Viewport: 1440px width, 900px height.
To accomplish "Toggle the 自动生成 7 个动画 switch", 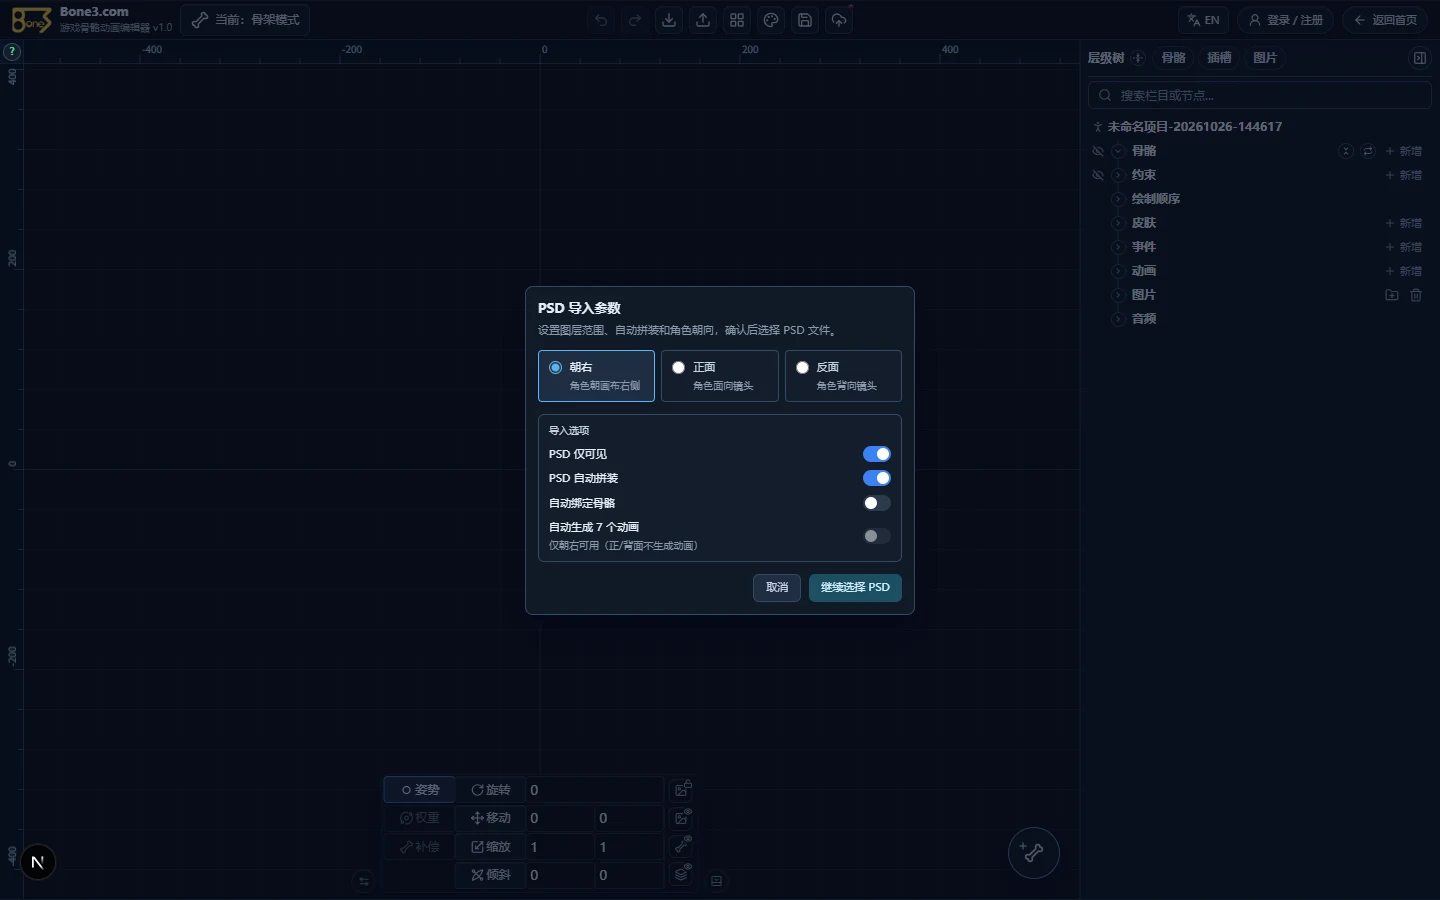I will [x=877, y=536].
